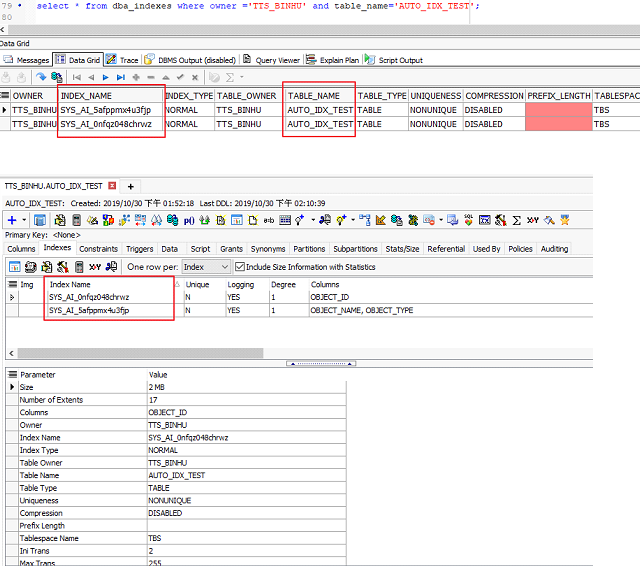
Task: Click the delete record minus icon
Action: 151,77
